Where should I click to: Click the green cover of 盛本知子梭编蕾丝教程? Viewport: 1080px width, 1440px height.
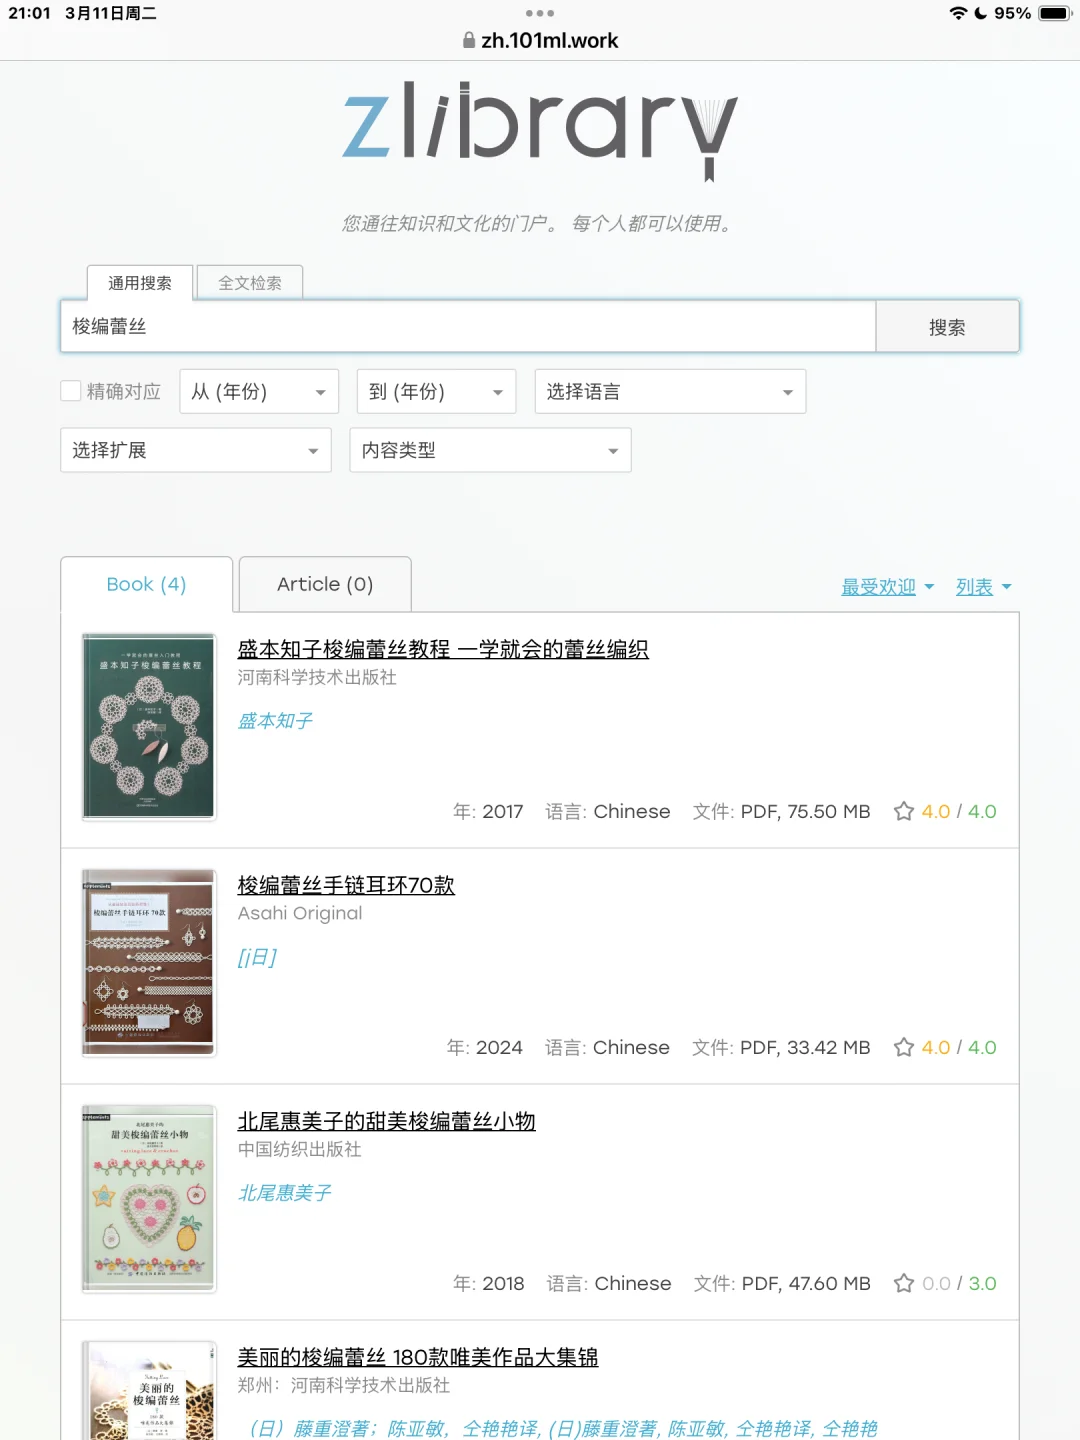pos(149,727)
